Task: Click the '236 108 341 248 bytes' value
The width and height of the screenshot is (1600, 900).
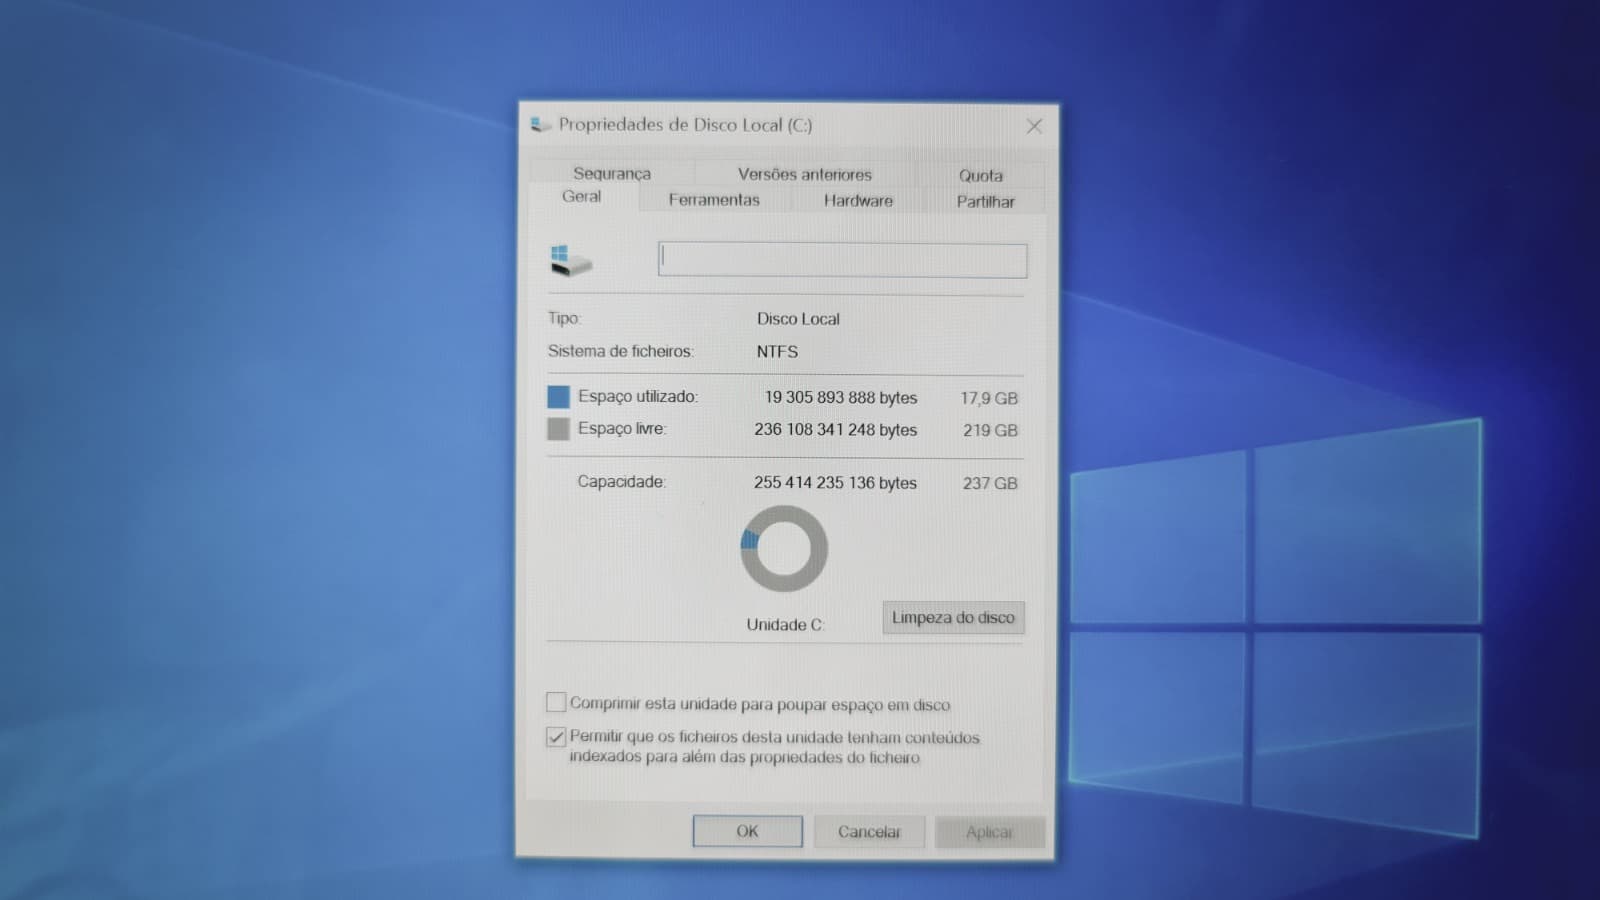Action: (x=836, y=429)
